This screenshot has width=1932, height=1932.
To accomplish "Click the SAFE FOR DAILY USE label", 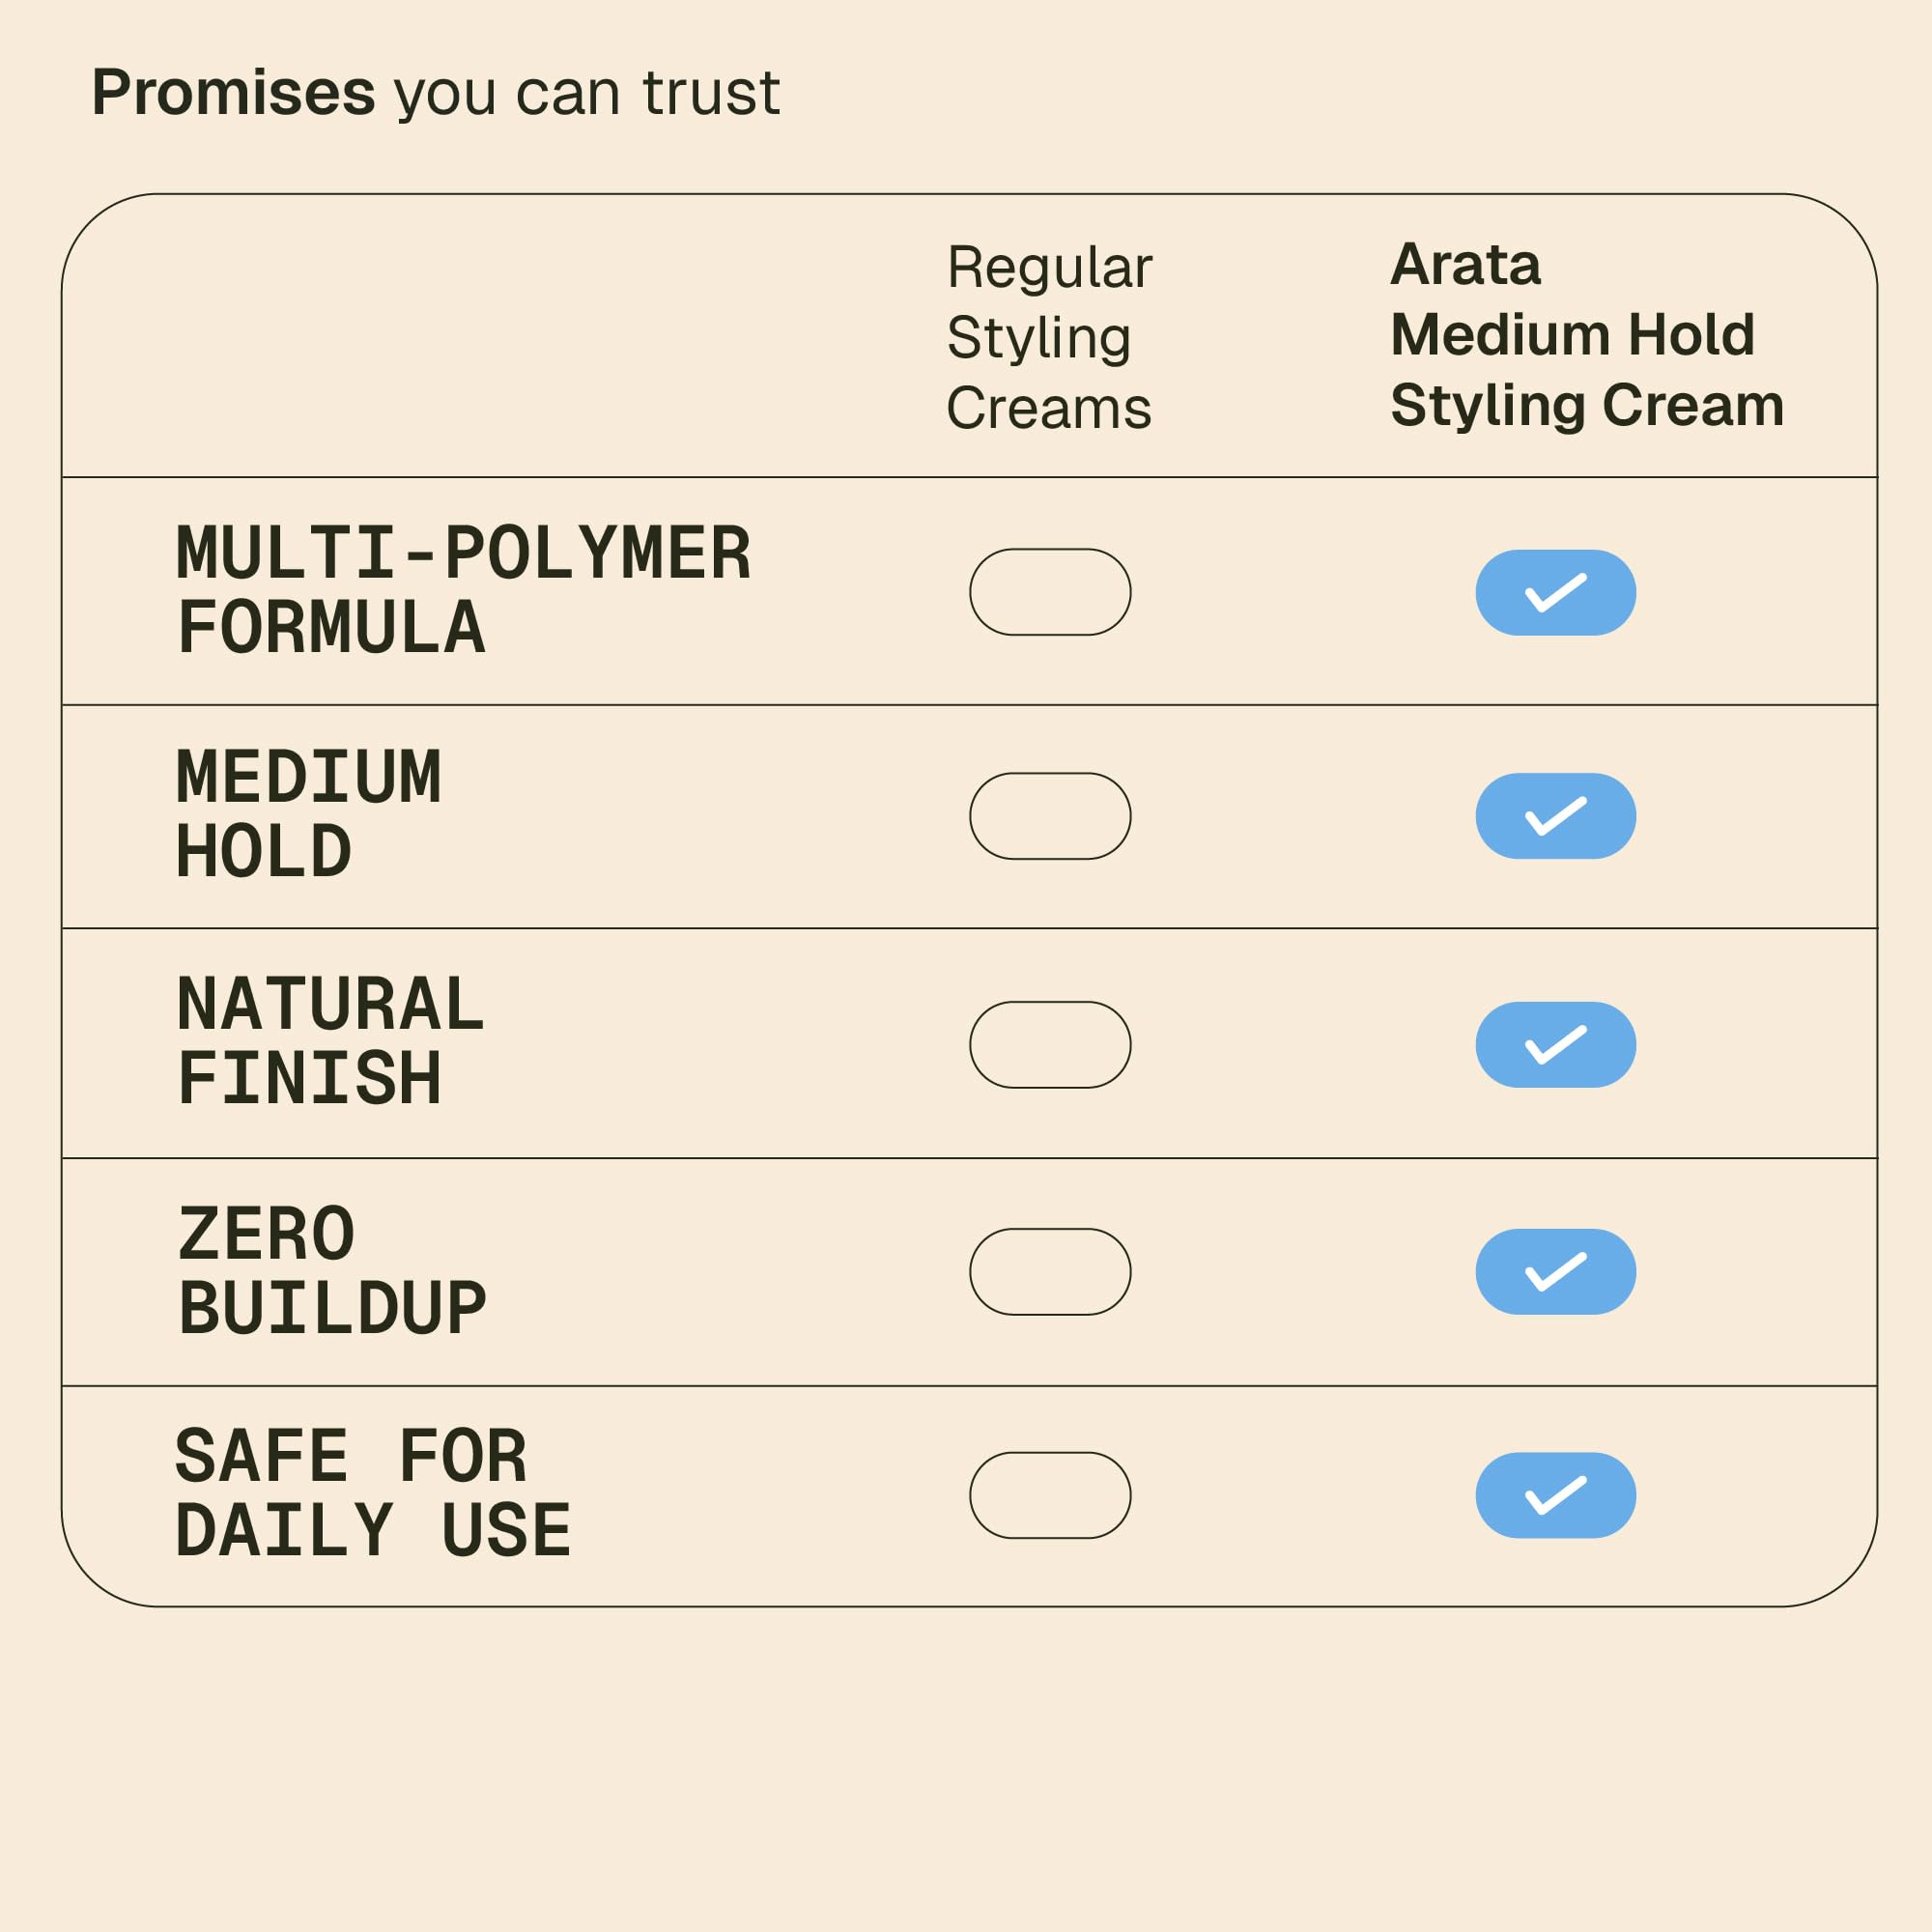I will (x=372, y=1493).
